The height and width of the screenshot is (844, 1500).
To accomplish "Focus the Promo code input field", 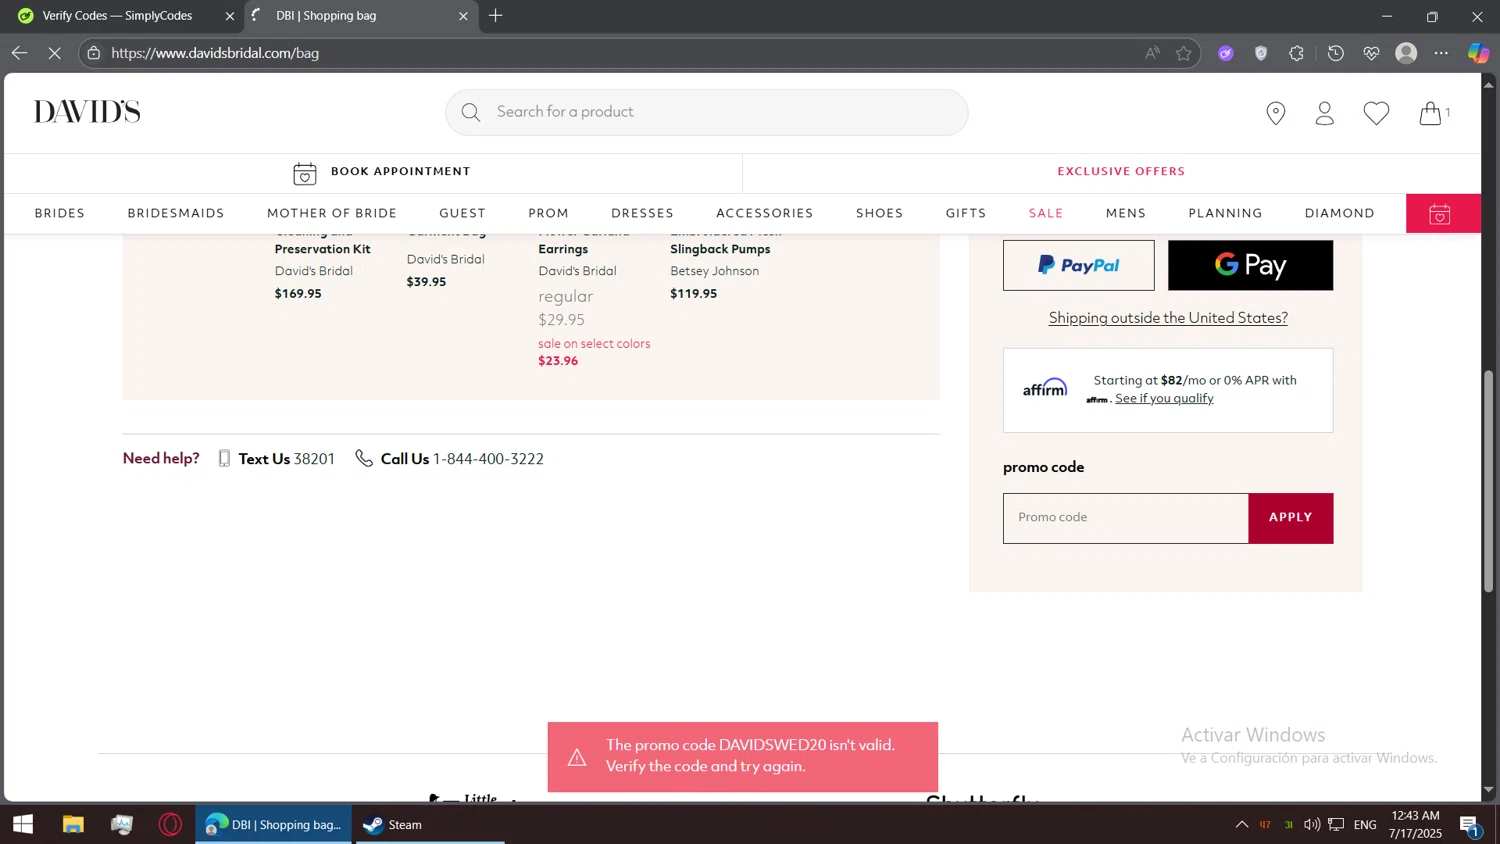I will tap(1125, 518).
